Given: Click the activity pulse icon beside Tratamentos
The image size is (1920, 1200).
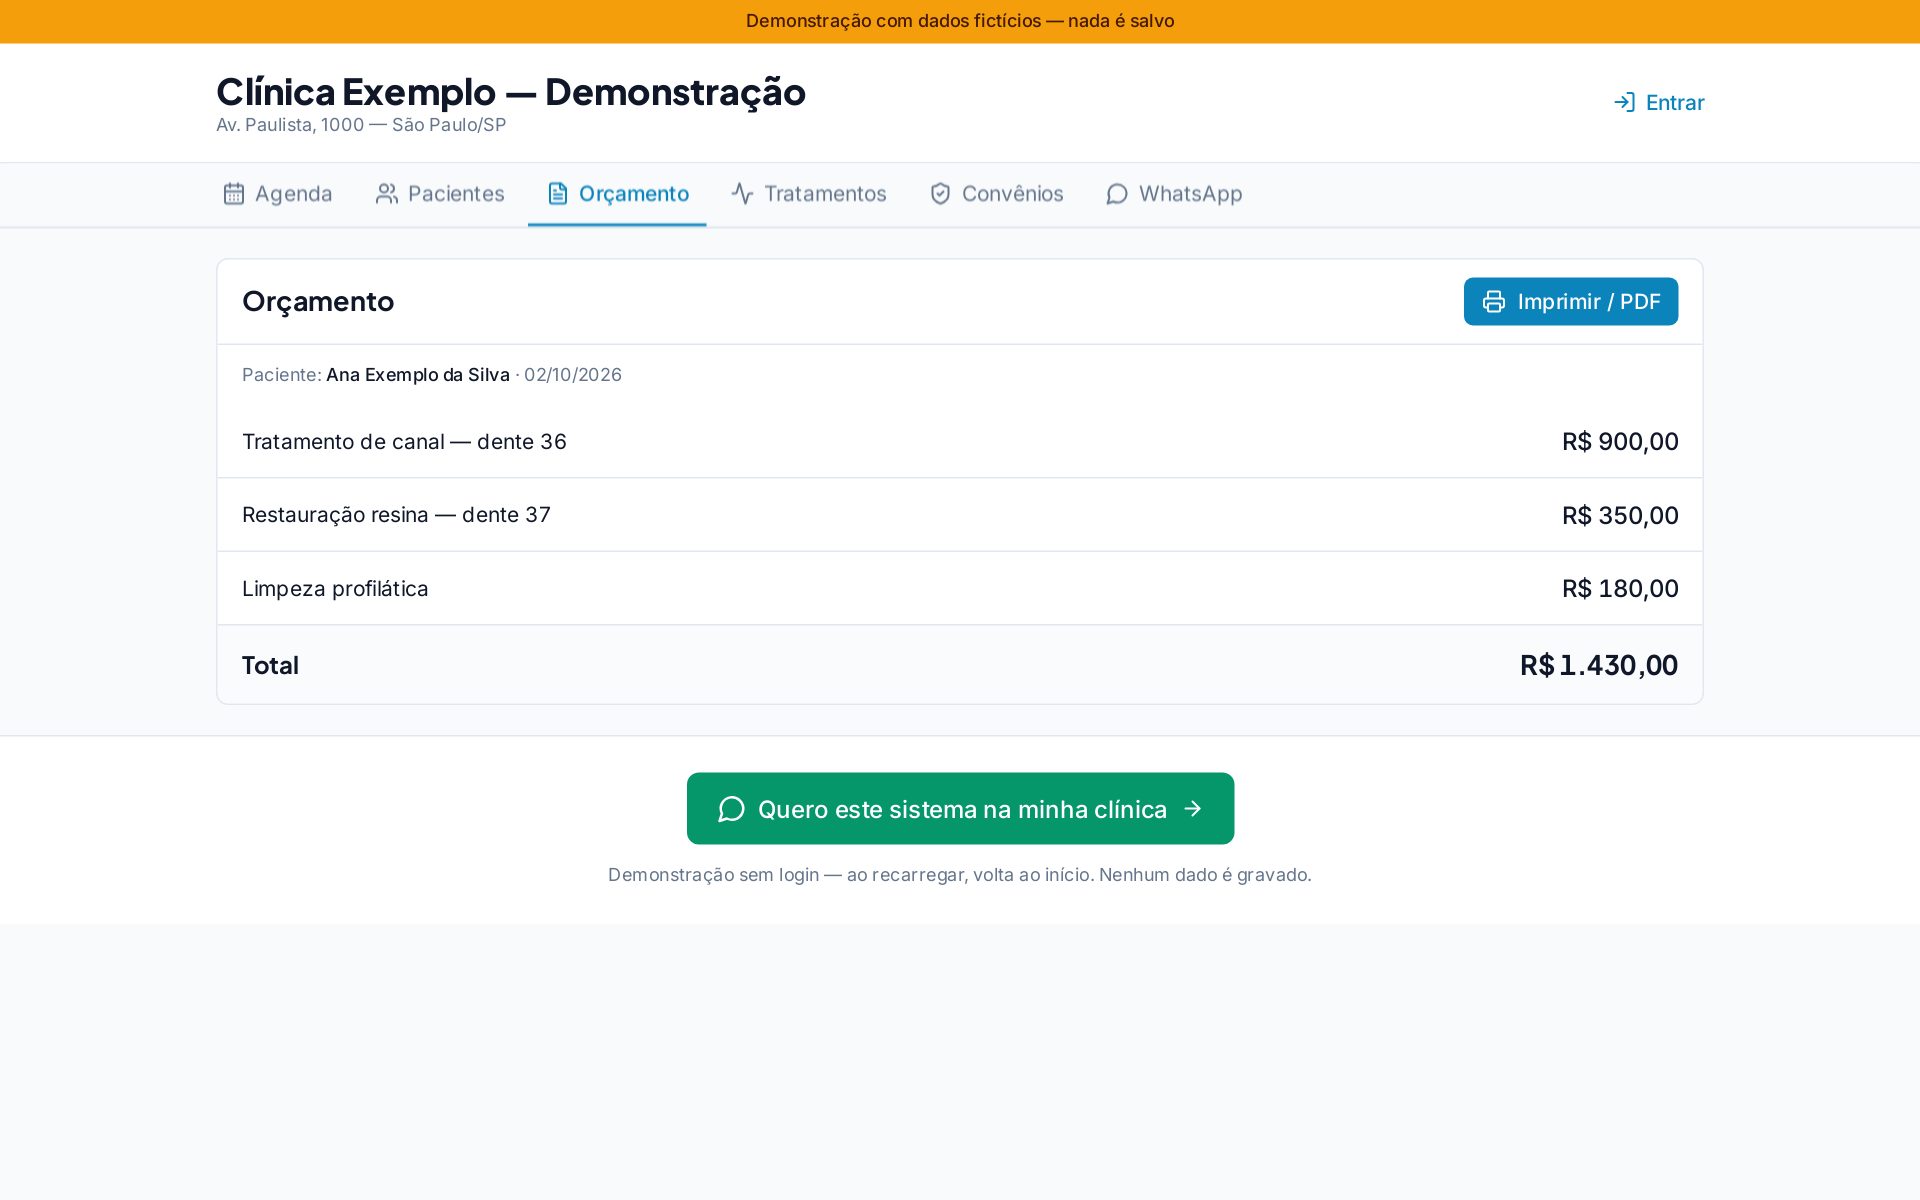Looking at the screenshot, I should (742, 193).
